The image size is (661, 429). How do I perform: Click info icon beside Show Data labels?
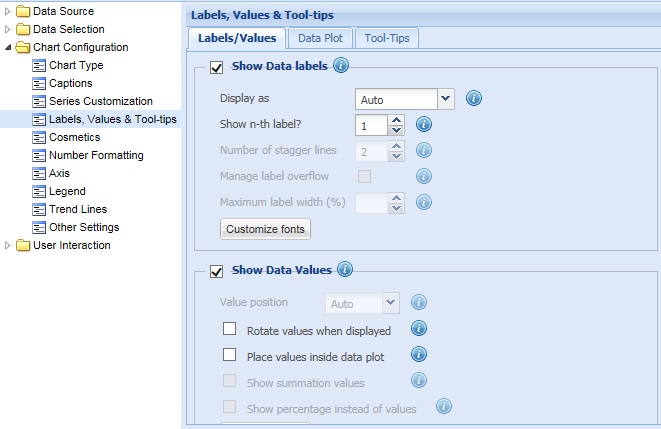[x=340, y=67]
